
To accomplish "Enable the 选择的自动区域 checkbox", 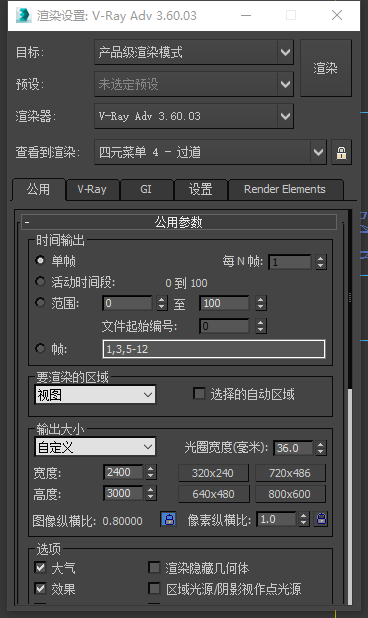I will [199, 393].
